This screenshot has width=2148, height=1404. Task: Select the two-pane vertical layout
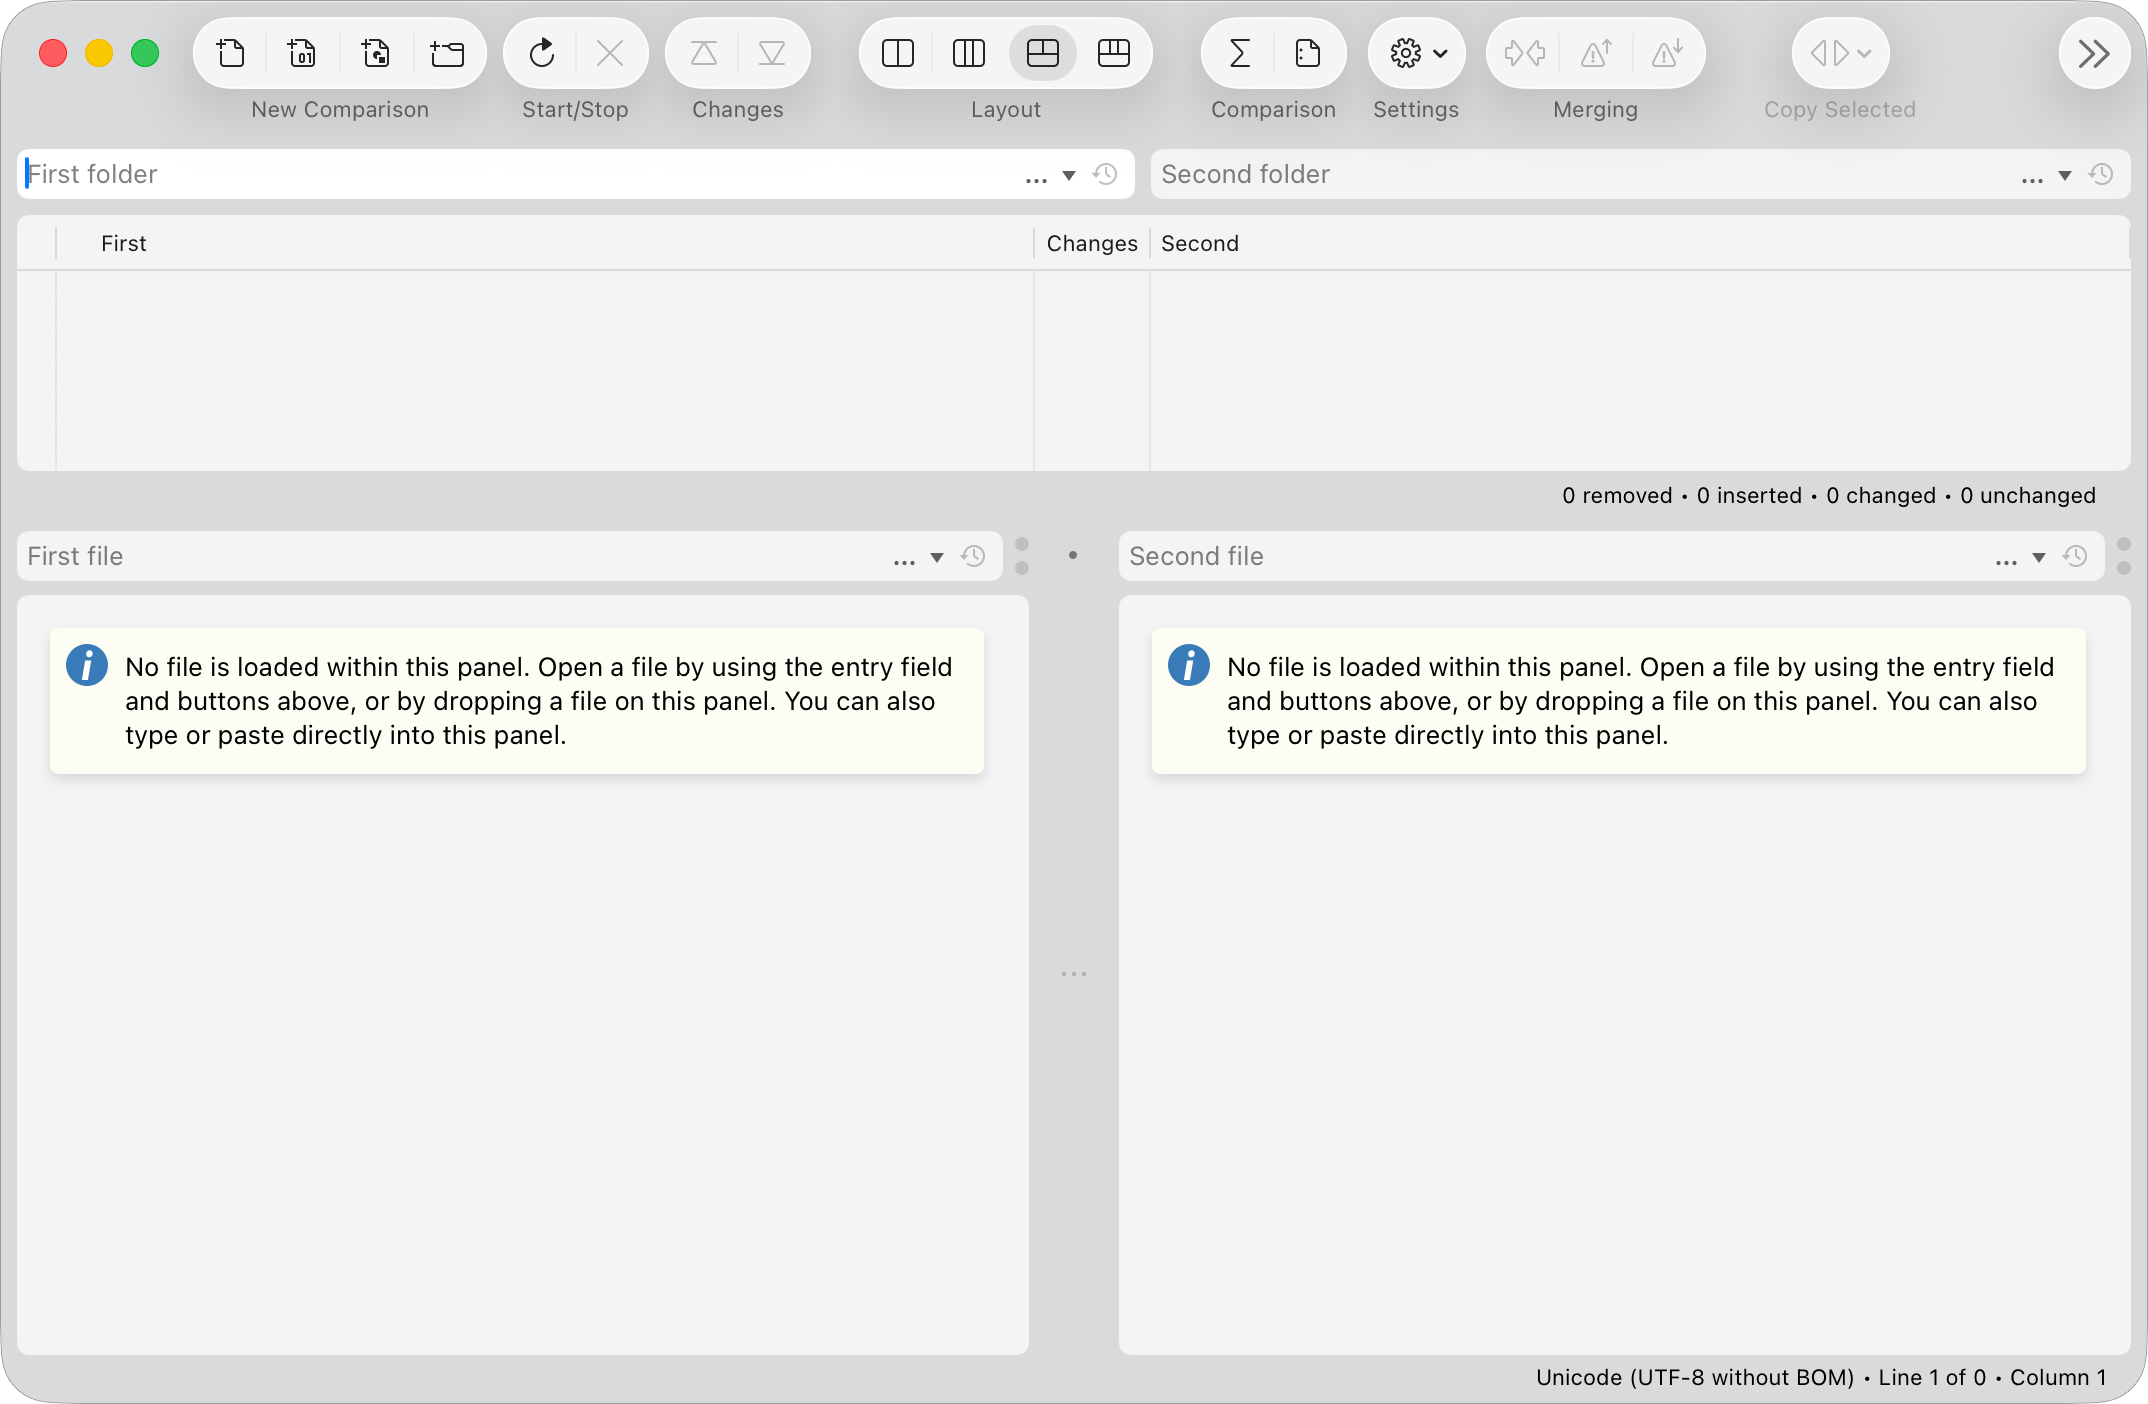898,53
